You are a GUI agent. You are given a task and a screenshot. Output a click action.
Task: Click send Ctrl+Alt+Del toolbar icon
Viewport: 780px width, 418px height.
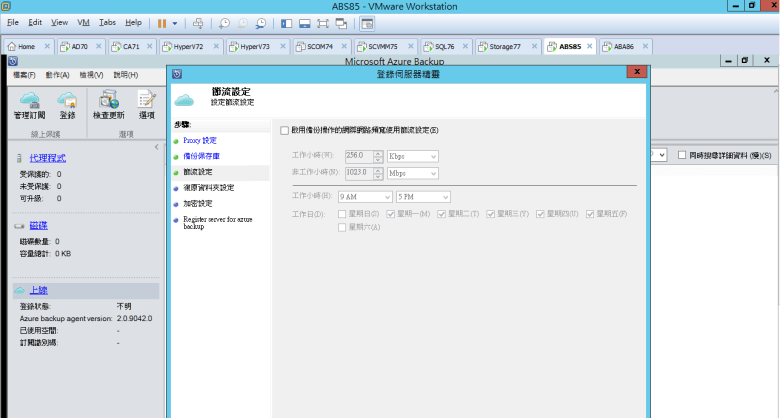tap(197, 22)
